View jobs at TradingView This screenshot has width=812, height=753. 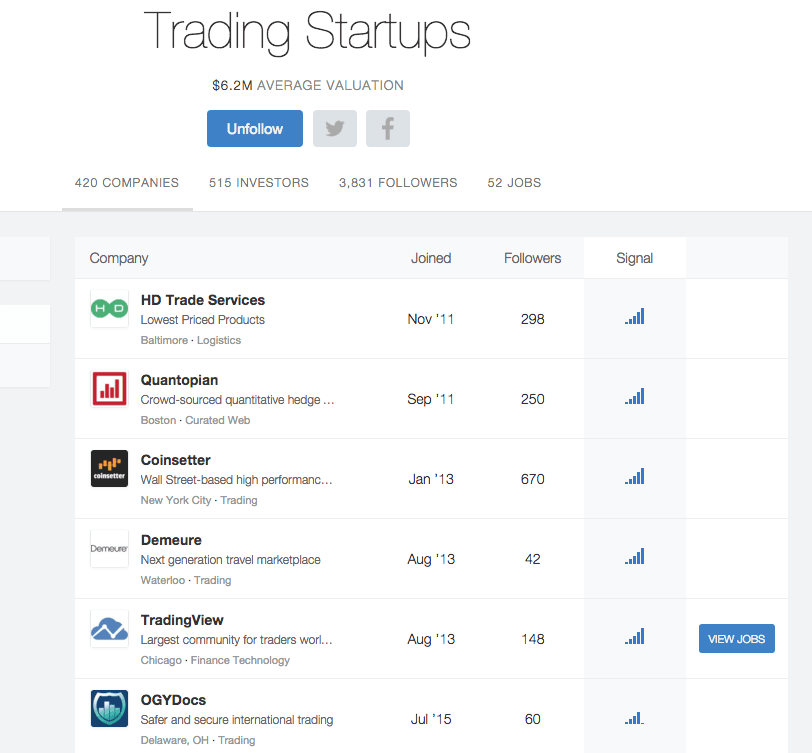(x=736, y=639)
